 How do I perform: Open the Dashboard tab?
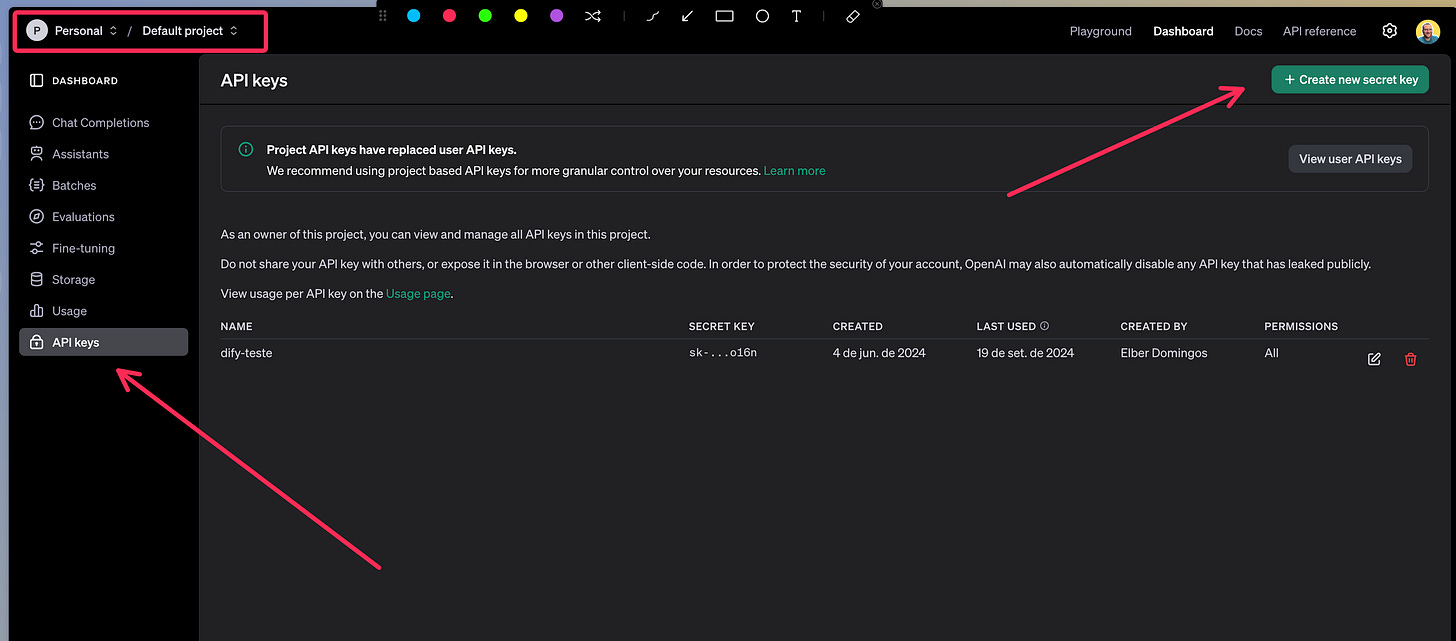point(1183,31)
